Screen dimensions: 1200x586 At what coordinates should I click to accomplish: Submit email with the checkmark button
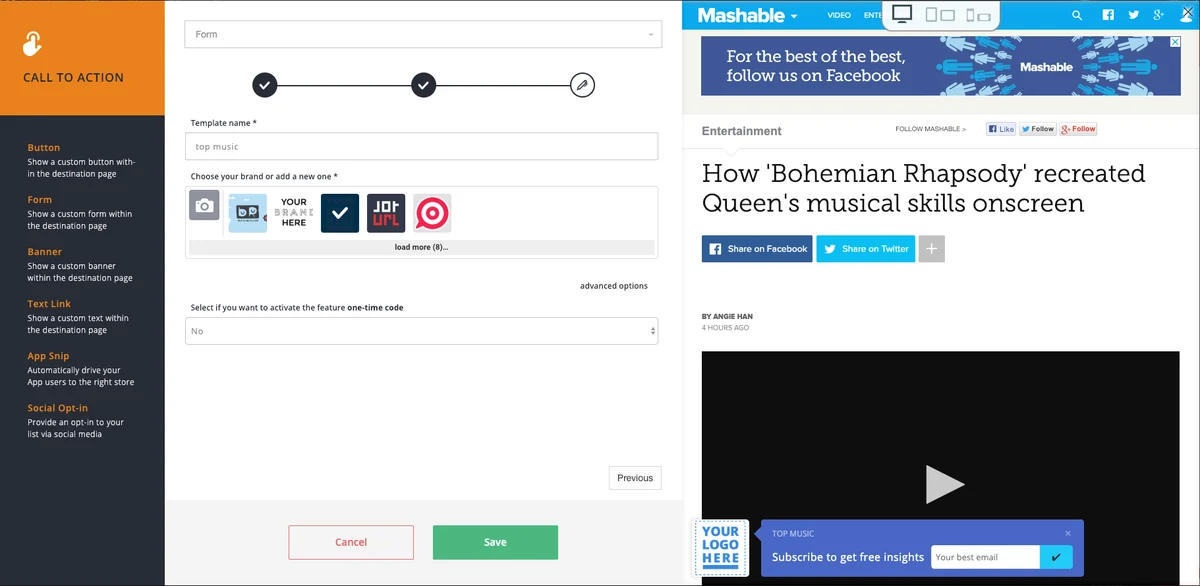point(1056,557)
